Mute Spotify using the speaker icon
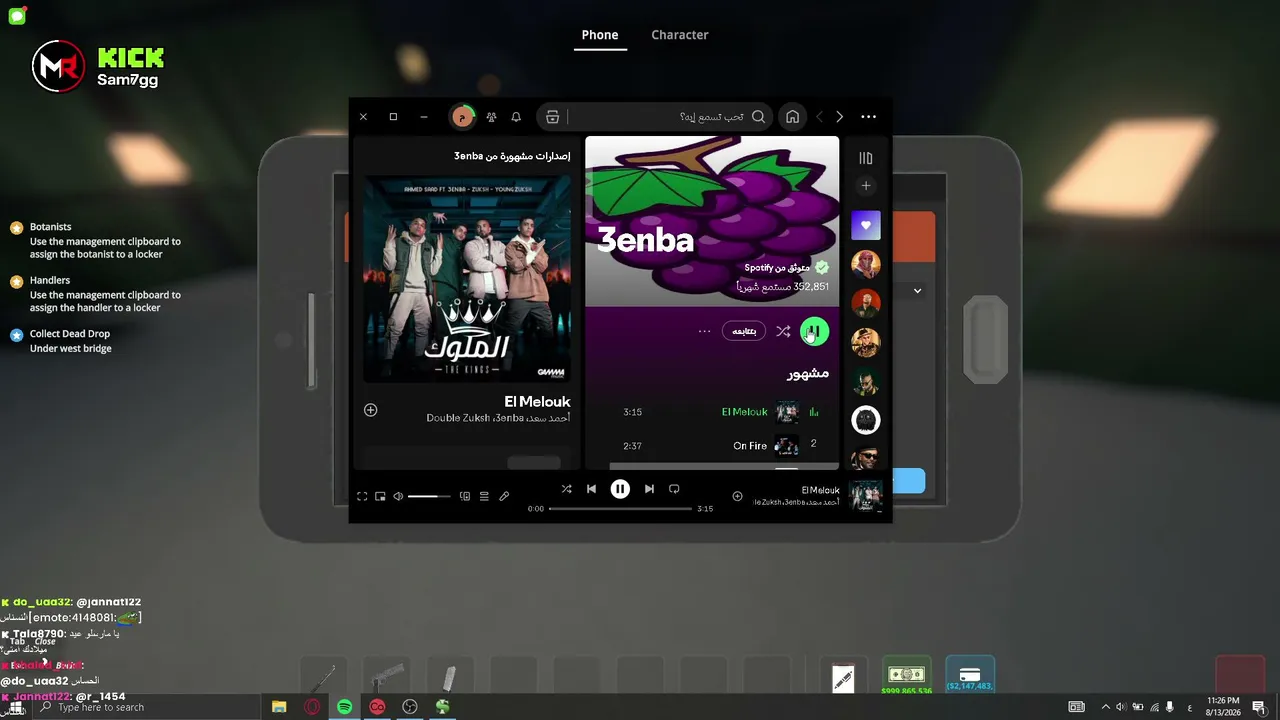Viewport: 1280px width, 720px height. 398,496
